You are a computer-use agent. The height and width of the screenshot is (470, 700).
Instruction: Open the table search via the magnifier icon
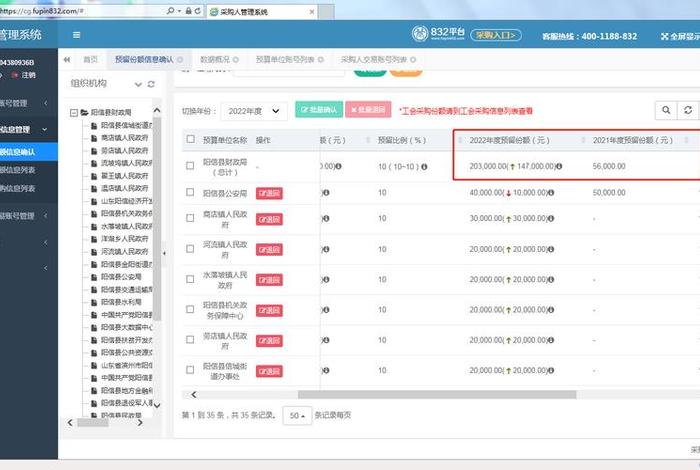(666, 110)
